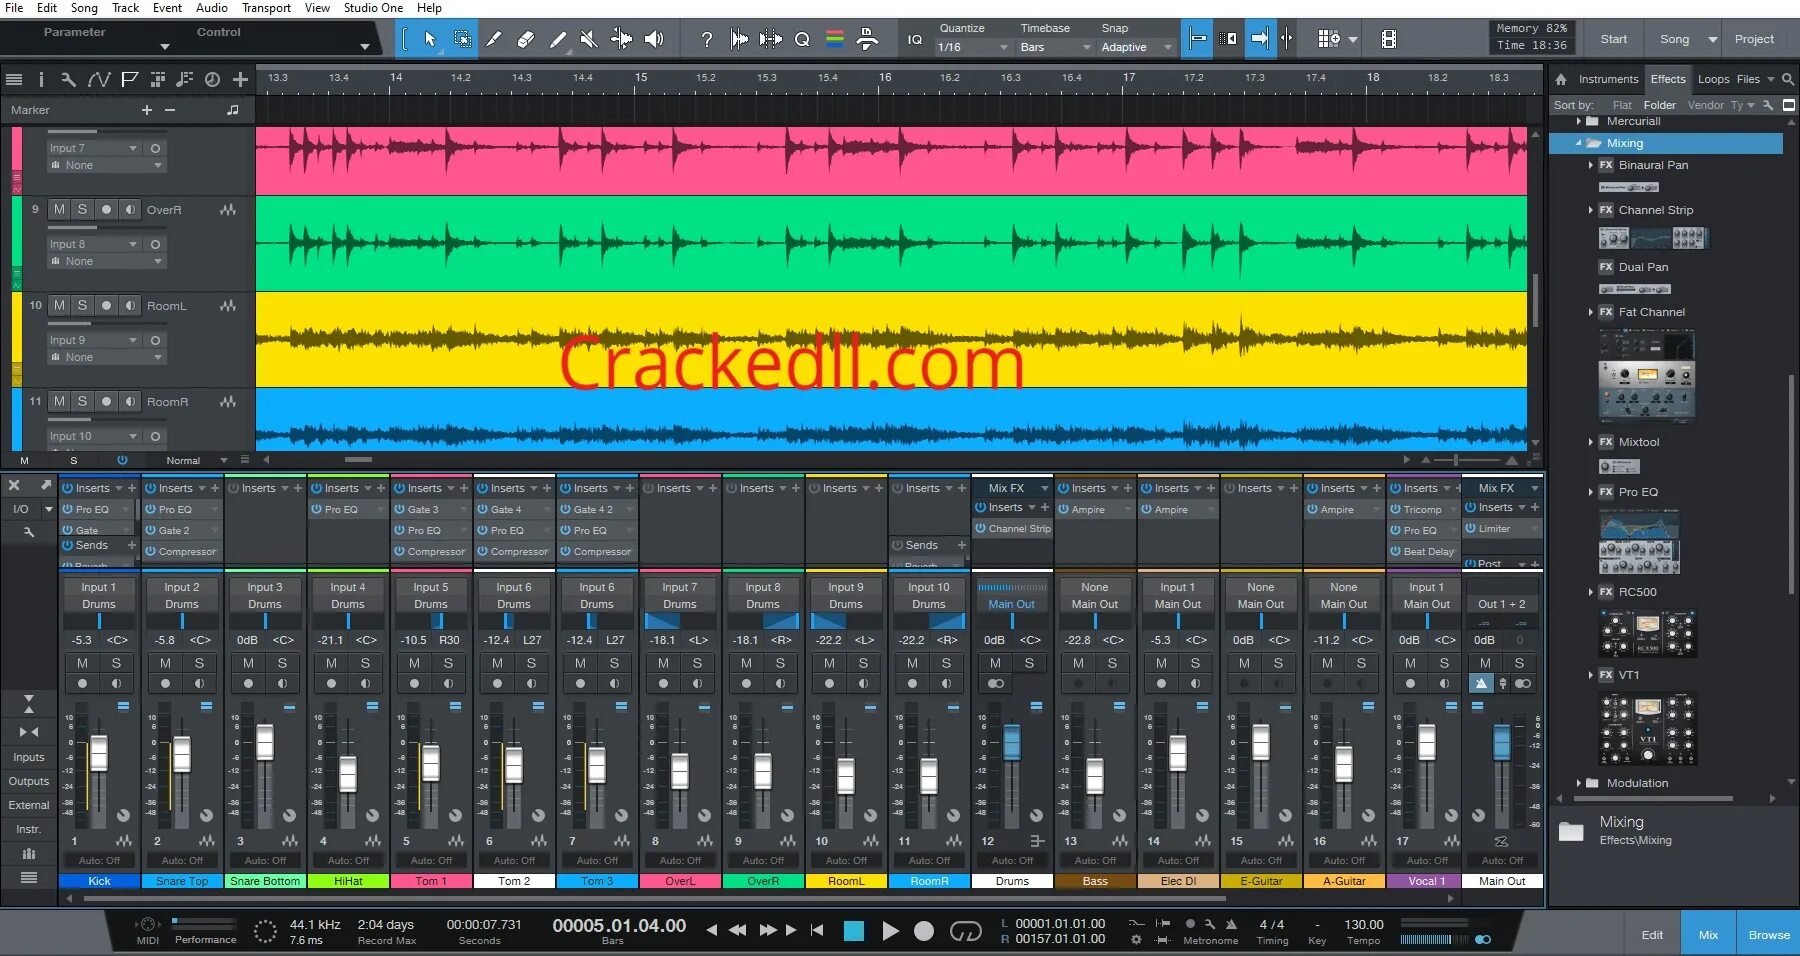The image size is (1800, 956).
Task: Delete a marker with the minus icon
Action: tap(170, 110)
